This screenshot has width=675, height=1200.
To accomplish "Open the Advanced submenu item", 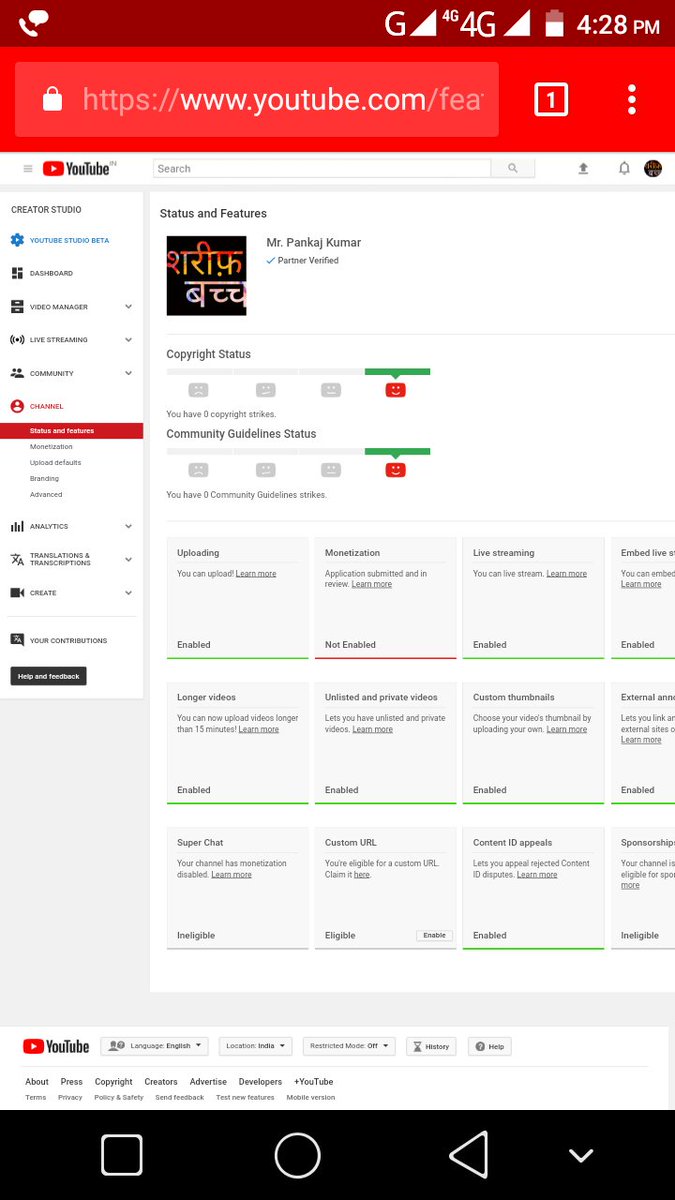I will click(46, 495).
